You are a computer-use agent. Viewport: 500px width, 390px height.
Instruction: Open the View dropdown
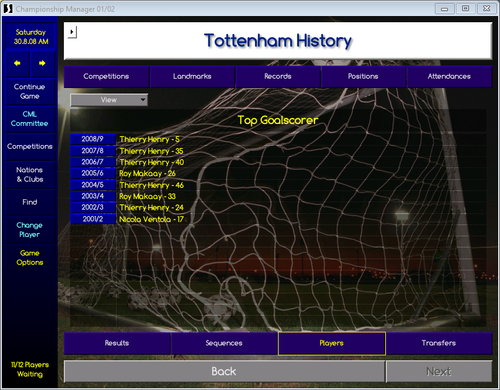[x=109, y=100]
